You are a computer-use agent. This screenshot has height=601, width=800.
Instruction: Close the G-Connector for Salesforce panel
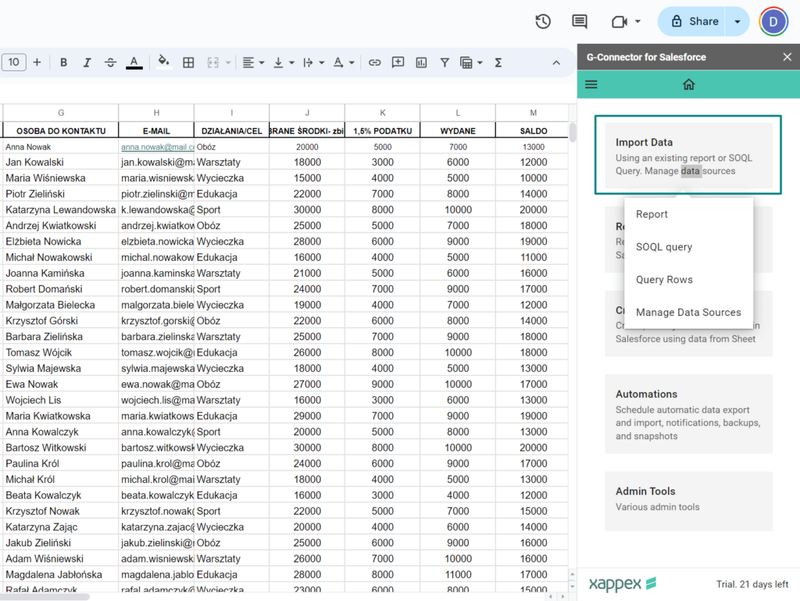tap(787, 57)
